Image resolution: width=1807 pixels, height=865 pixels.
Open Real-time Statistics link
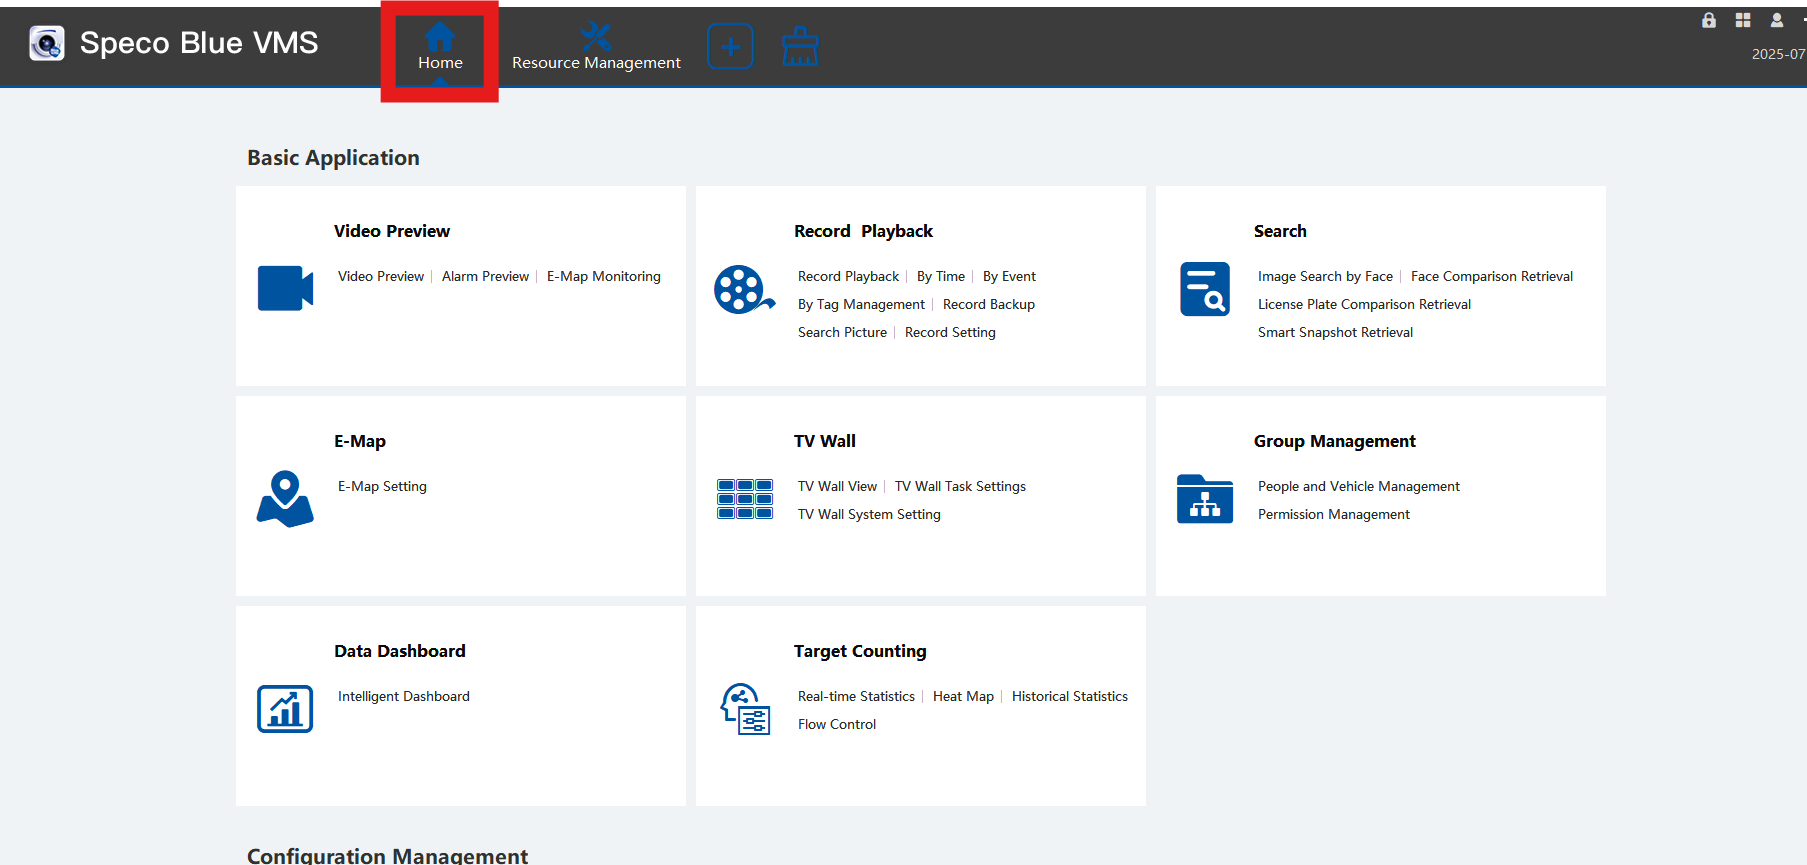856,696
